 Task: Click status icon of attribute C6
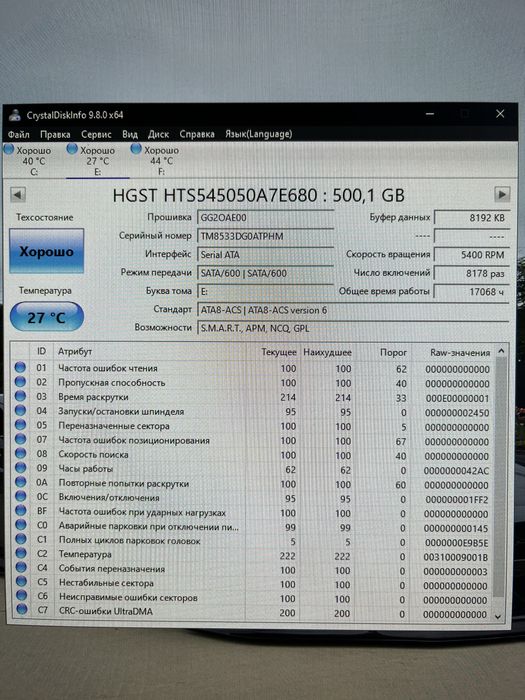[x=21, y=595]
